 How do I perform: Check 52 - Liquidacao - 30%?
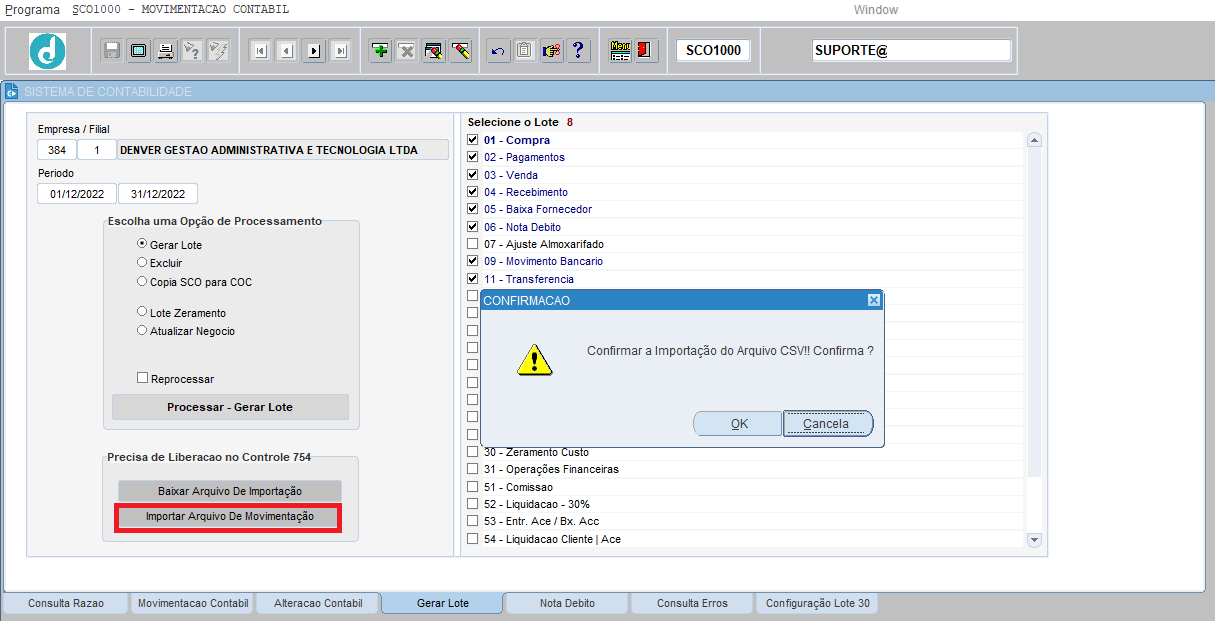tap(473, 504)
